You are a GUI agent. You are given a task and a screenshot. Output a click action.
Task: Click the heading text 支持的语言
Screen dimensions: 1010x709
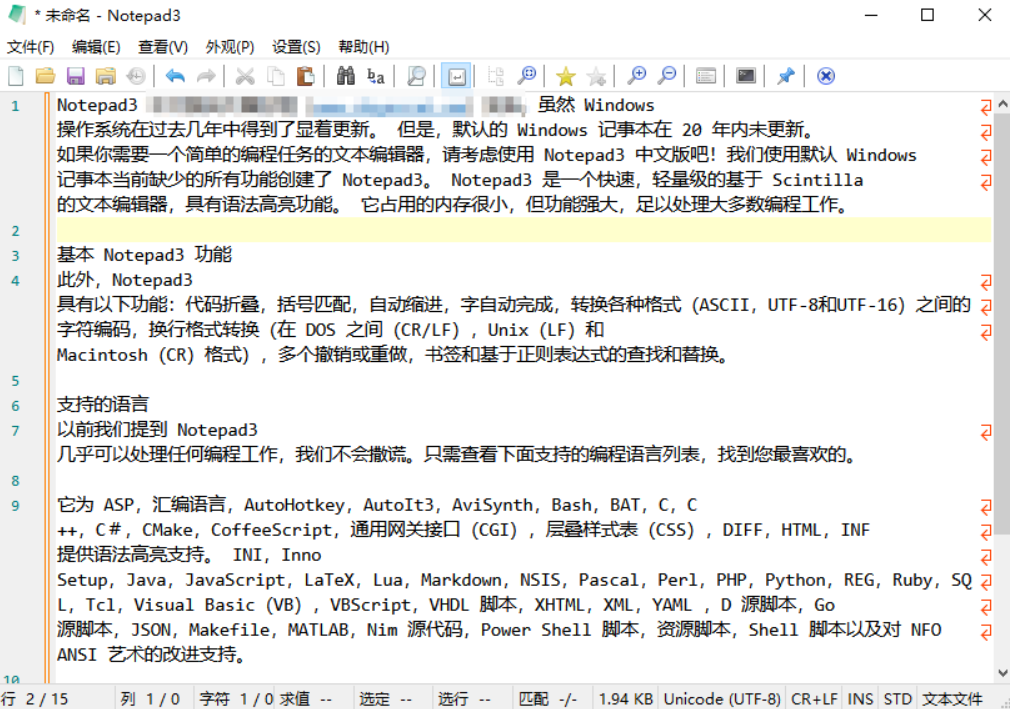(x=103, y=404)
